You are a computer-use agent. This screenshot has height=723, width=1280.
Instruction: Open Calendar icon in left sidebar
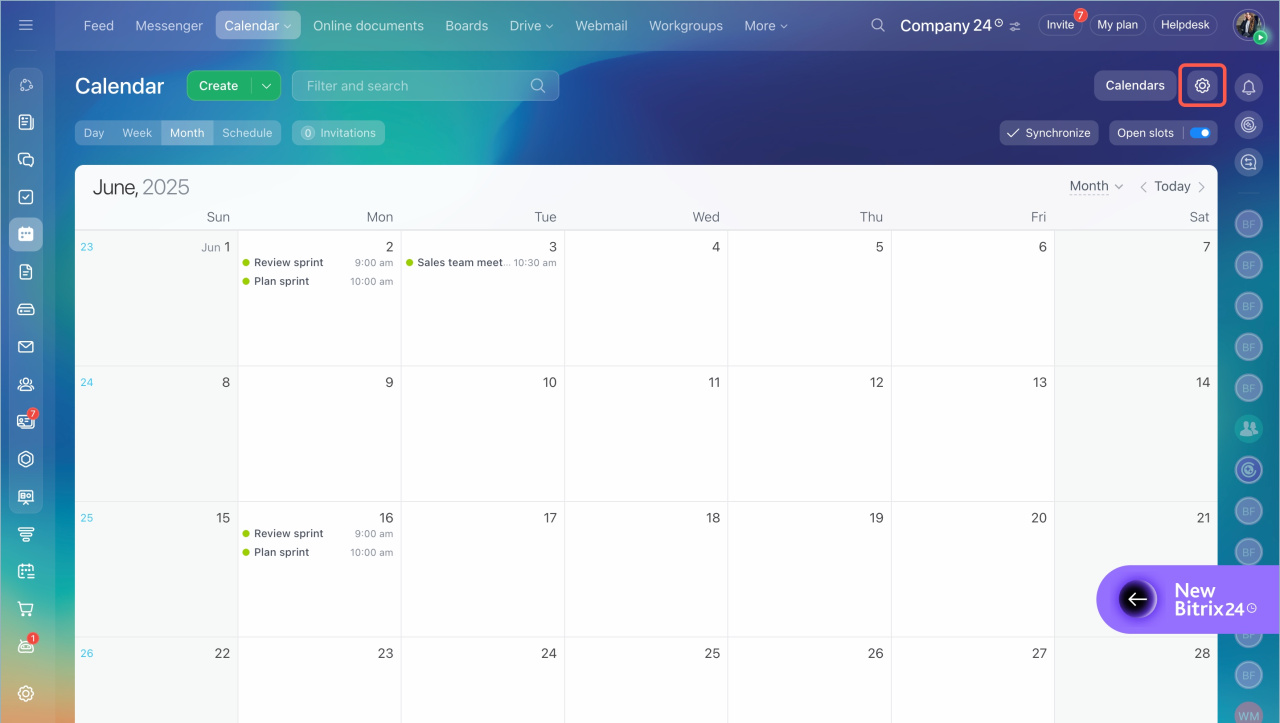pos(26,234)
